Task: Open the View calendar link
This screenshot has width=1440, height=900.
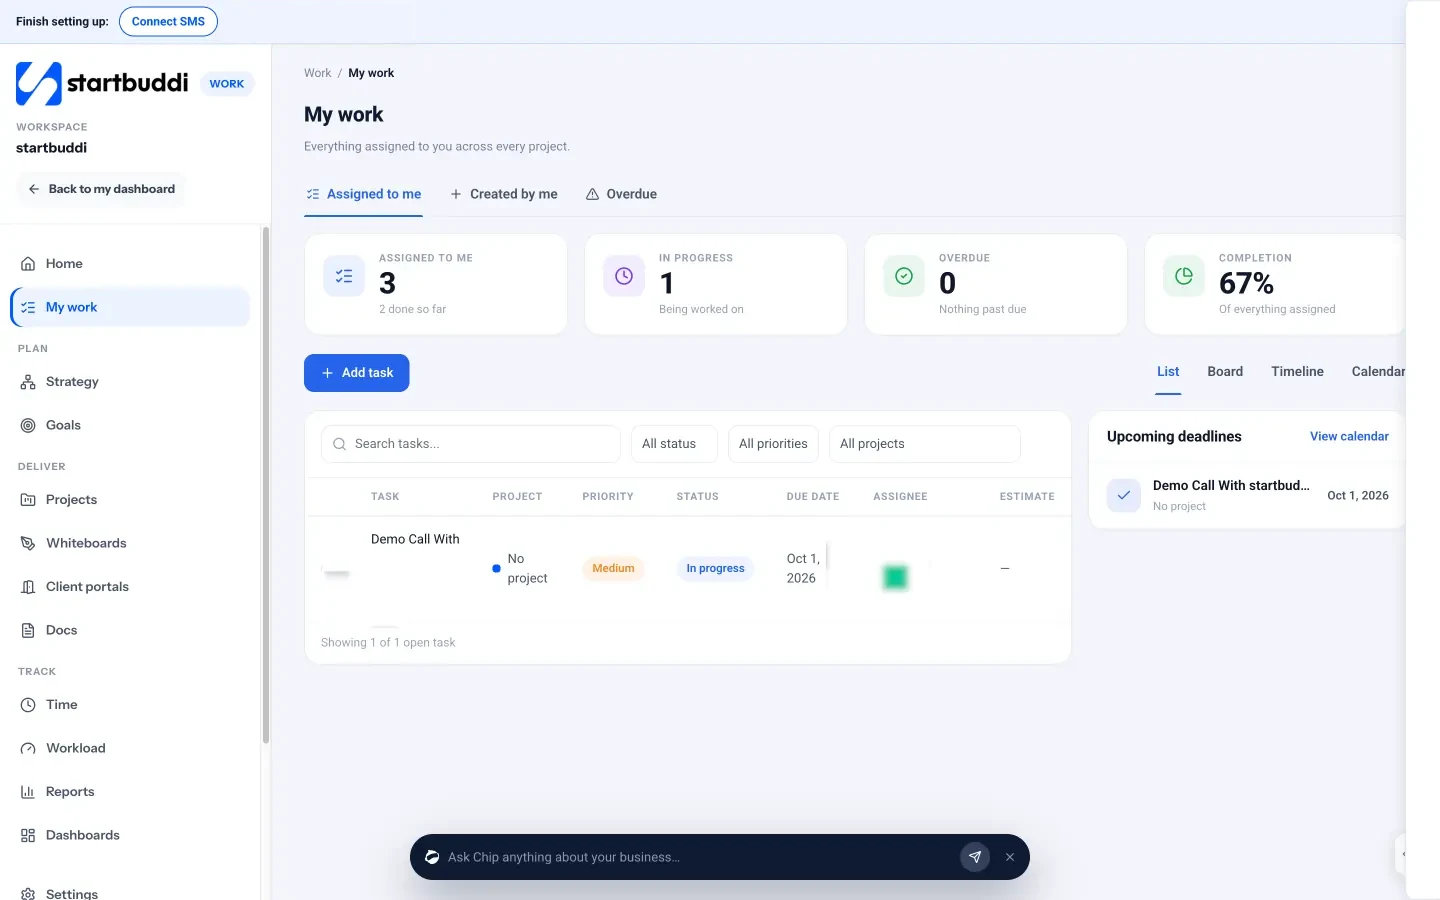Action: click(1349, 437)
